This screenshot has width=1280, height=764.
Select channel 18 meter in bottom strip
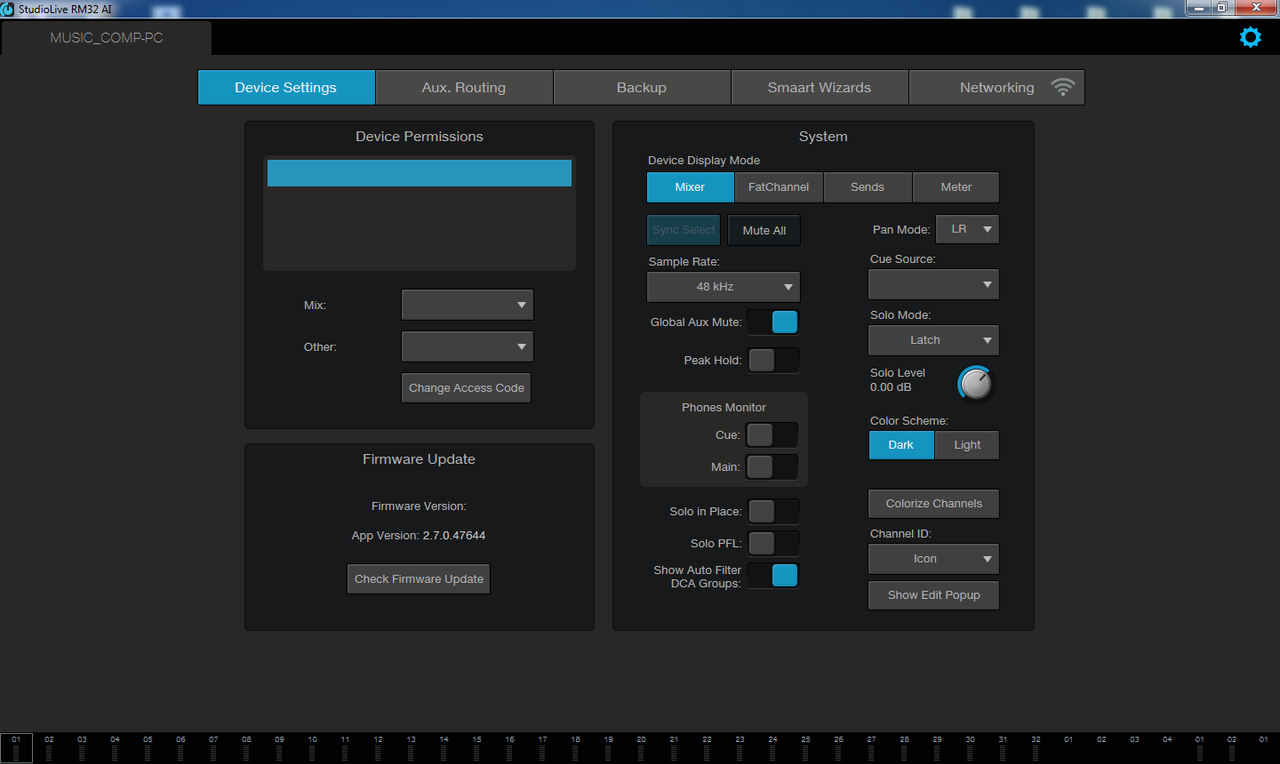point(575,748)
